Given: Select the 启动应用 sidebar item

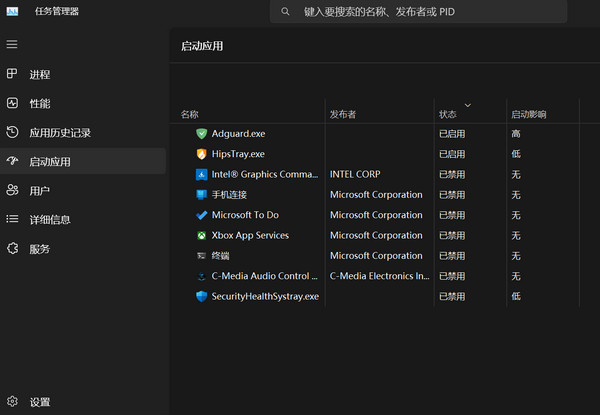Looking at the screenshot, I should tap(83, 161).
